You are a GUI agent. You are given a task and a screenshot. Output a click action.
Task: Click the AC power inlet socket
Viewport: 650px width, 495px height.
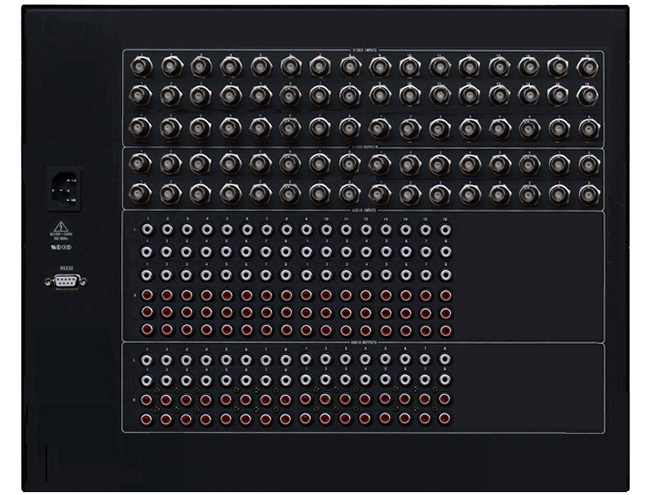(64, 189)
